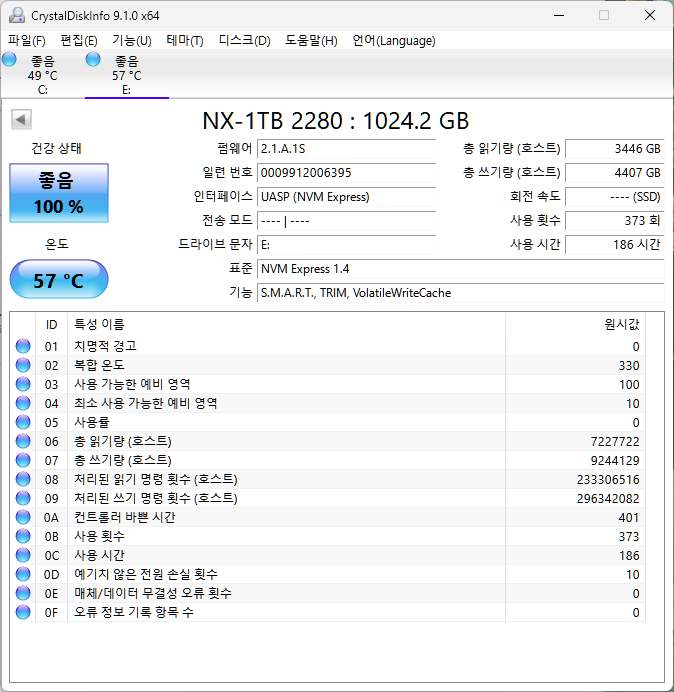
Task: Click status orb for attribute 0B 사용 횟수
Action: (23, 536)
